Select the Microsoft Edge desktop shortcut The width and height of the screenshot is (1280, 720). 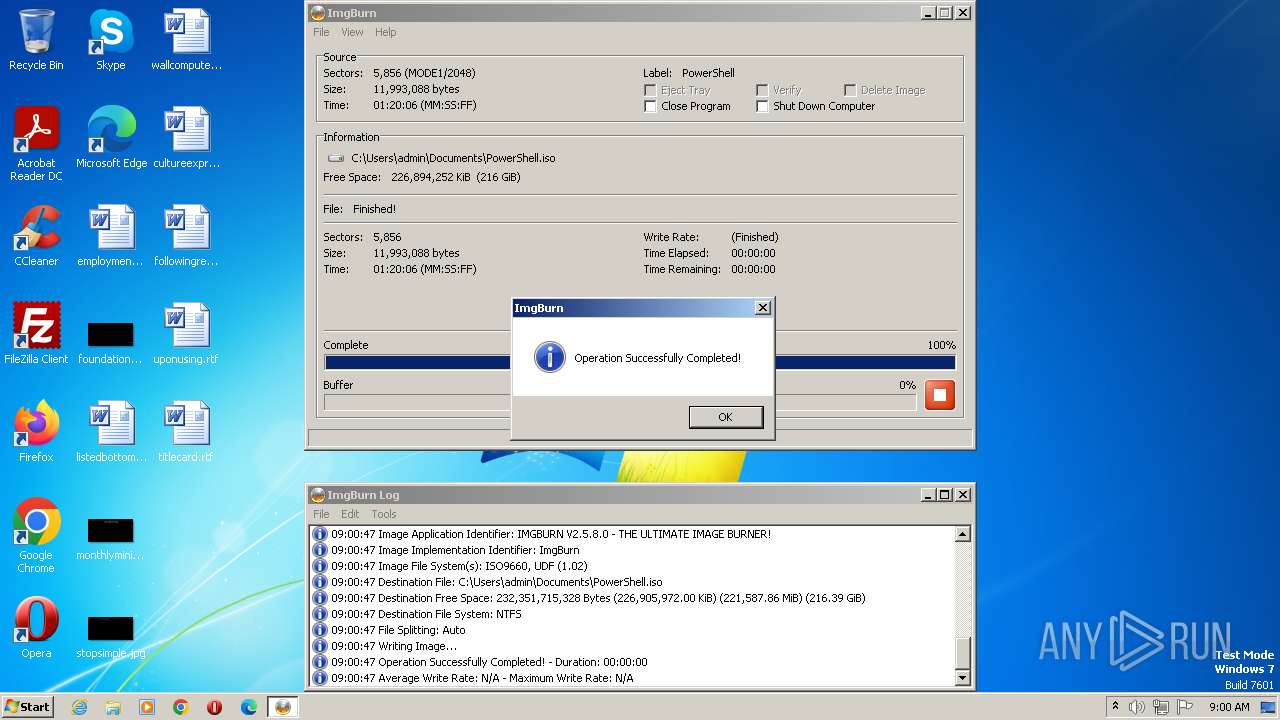pos(111,138)
